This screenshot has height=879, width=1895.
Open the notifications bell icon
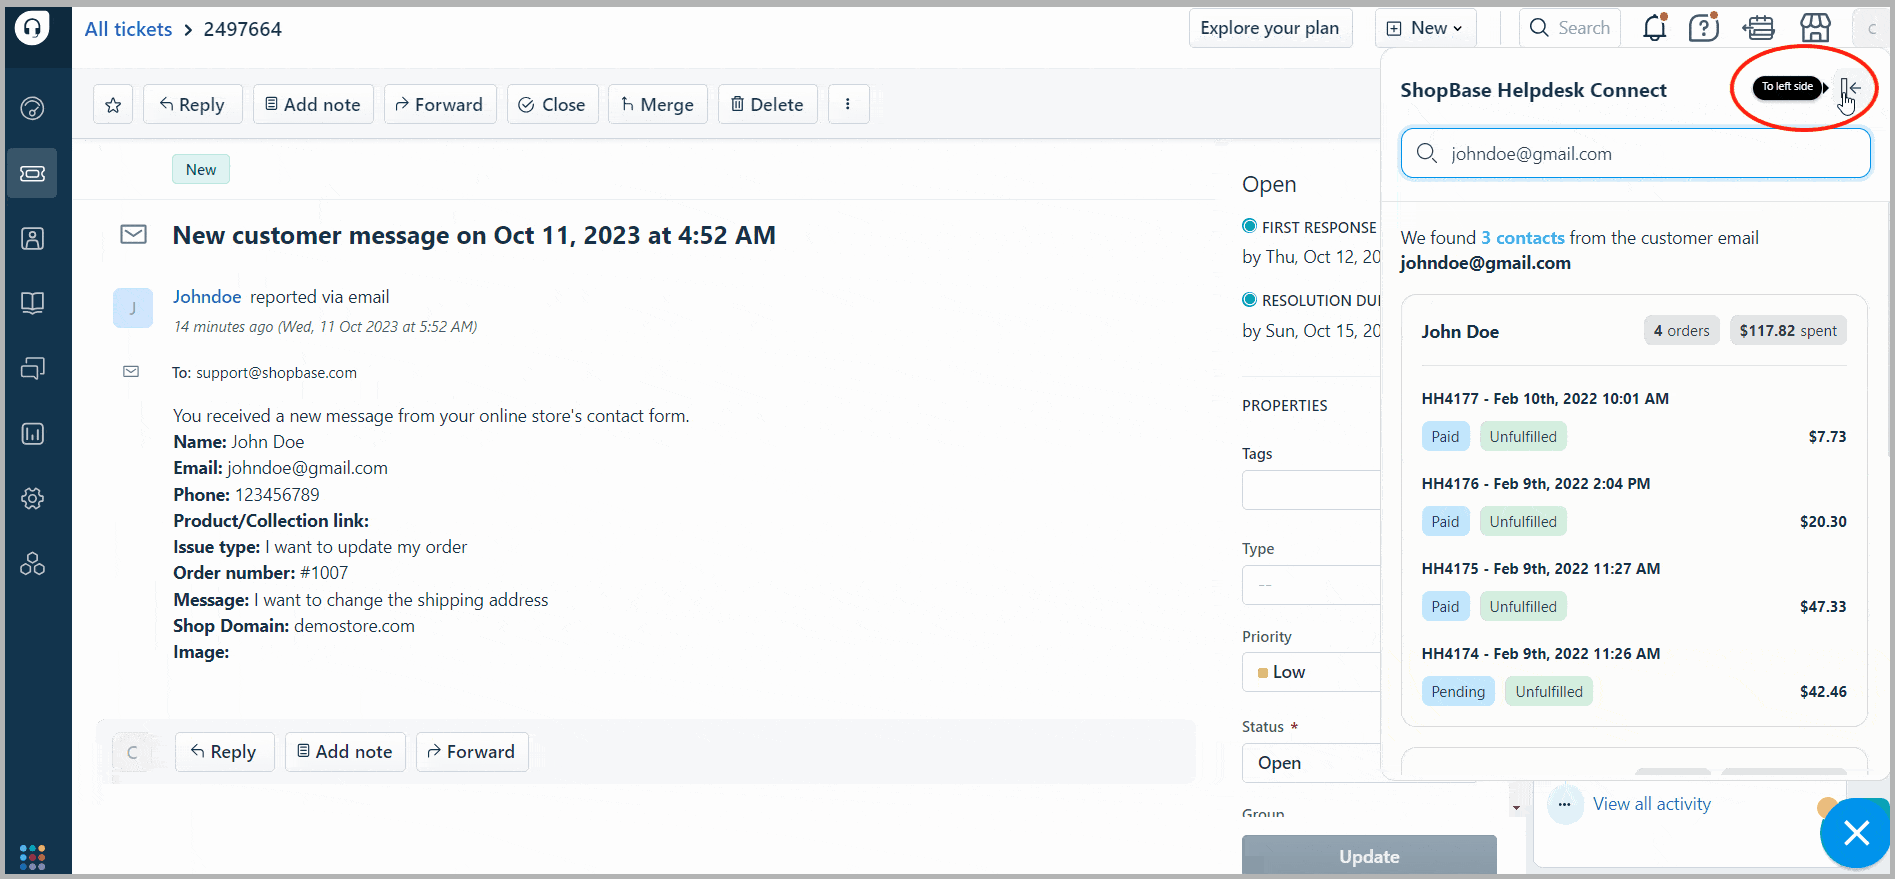point(1654,28)
